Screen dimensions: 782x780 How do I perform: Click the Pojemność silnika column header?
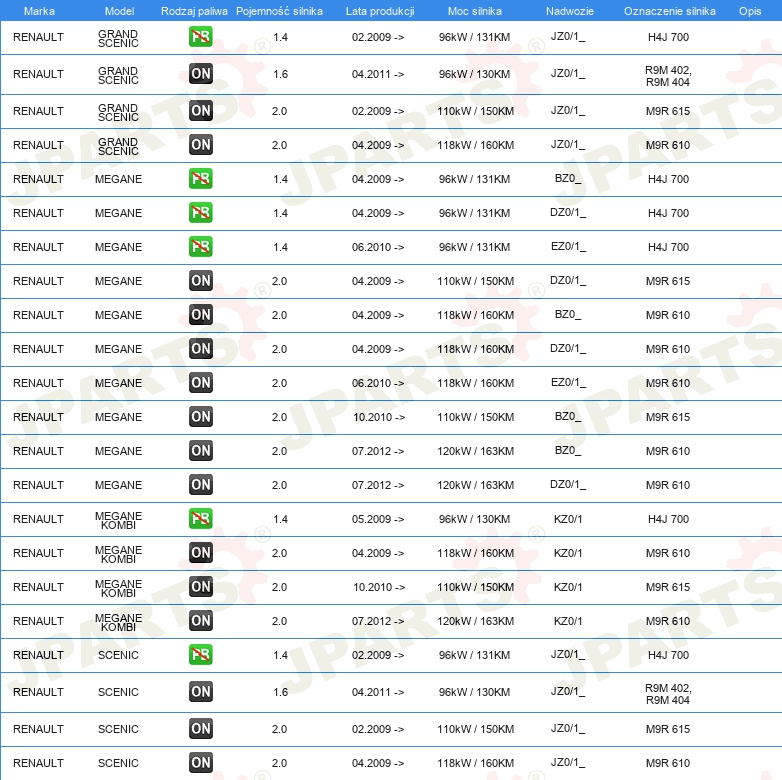(279, 10)
